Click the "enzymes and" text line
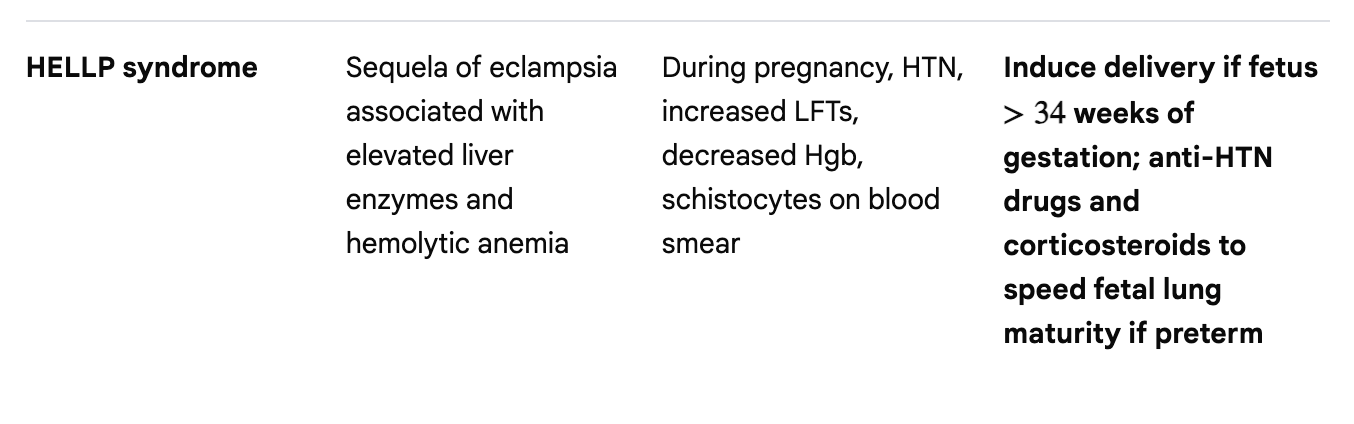This screenshot has width=1354, height=424. click(x=429, y=199)
